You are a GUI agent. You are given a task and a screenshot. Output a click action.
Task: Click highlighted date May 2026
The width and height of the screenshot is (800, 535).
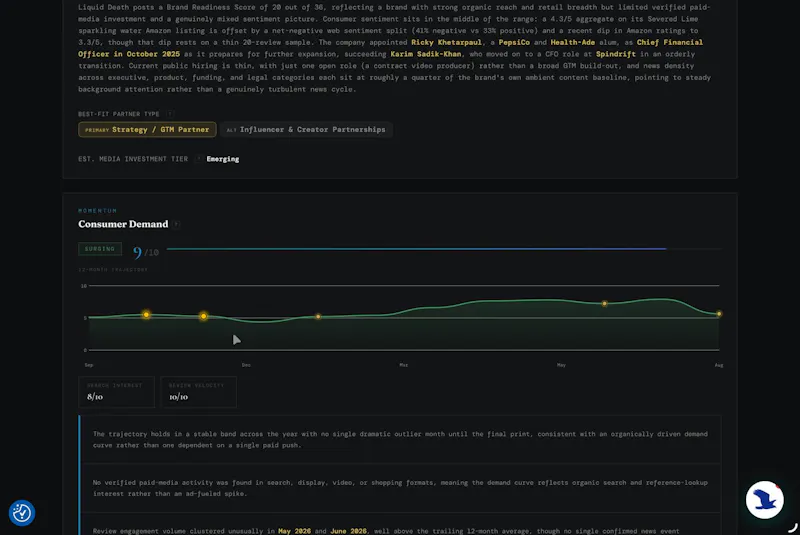tap(294, 531)
